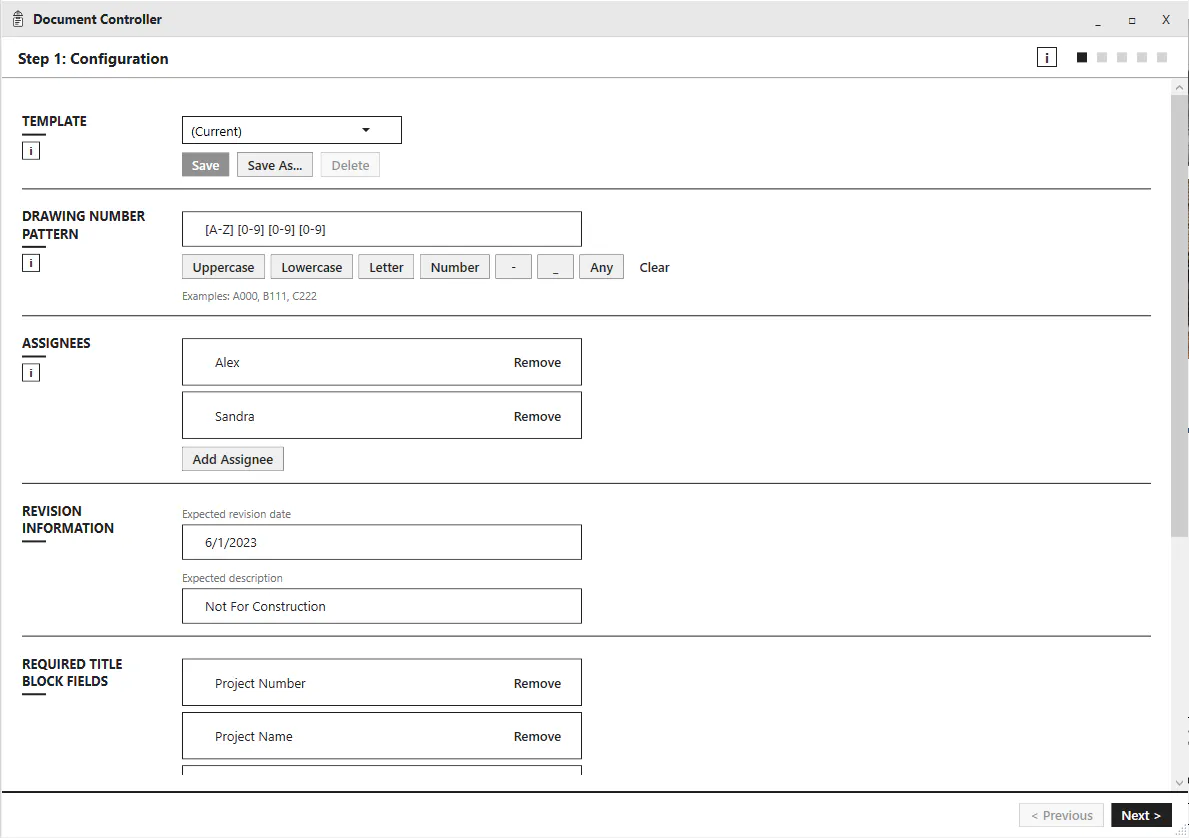Image resolution: width=1189 pixels, height=838 pixels.
Task: Add a Letter token to pattern
Action: (386, 267)
